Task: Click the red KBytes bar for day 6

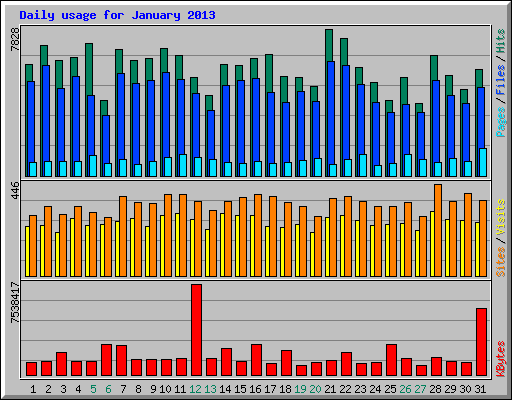Action: [106, 360]
